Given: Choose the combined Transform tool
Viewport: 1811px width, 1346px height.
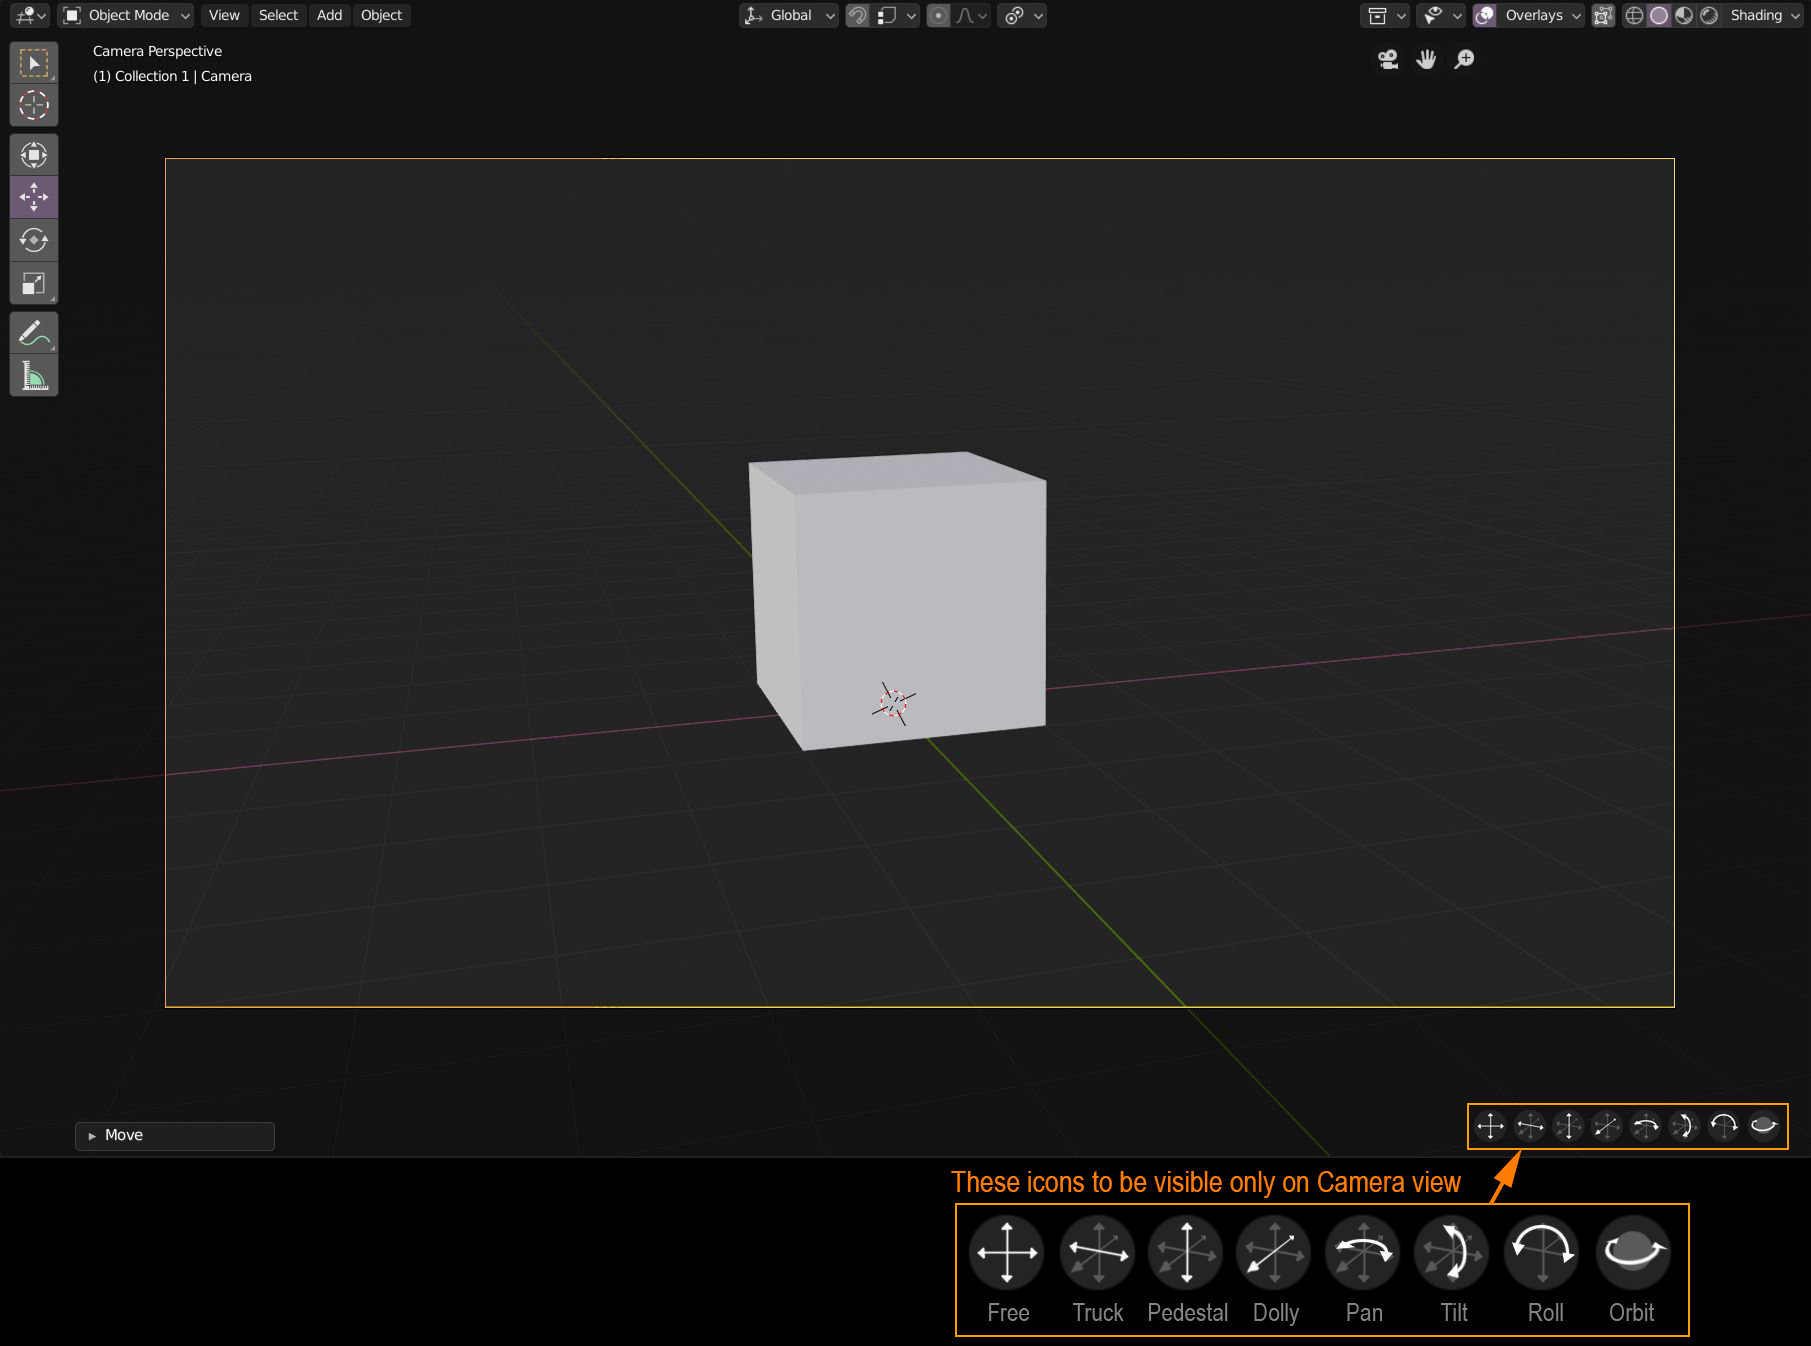Looking at the screenshot, I should [x=34, y=155].
